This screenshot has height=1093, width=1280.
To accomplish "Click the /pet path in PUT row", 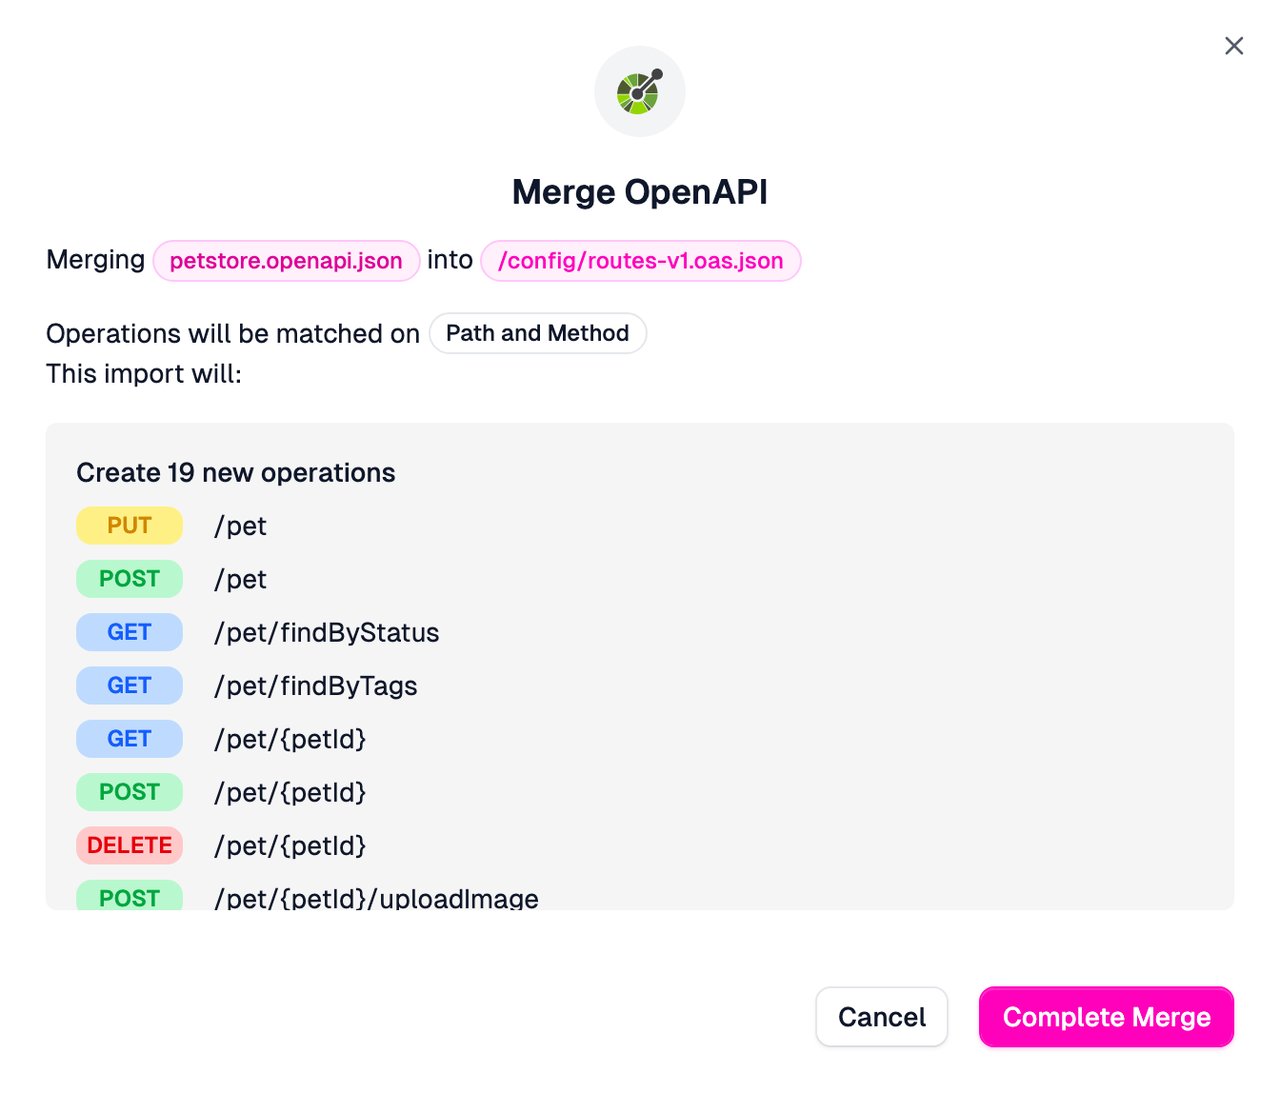I will 240,526.
